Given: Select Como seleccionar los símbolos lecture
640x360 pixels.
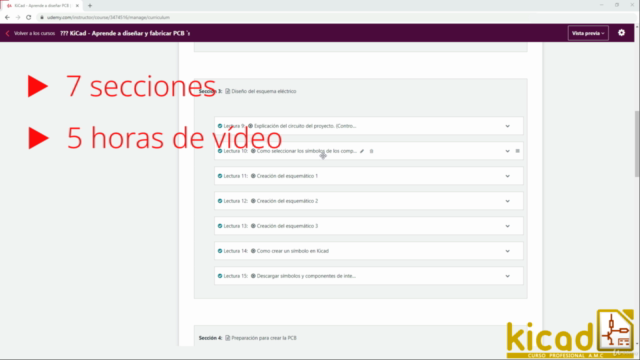Looking at the screenshot, I should (307, 151).
